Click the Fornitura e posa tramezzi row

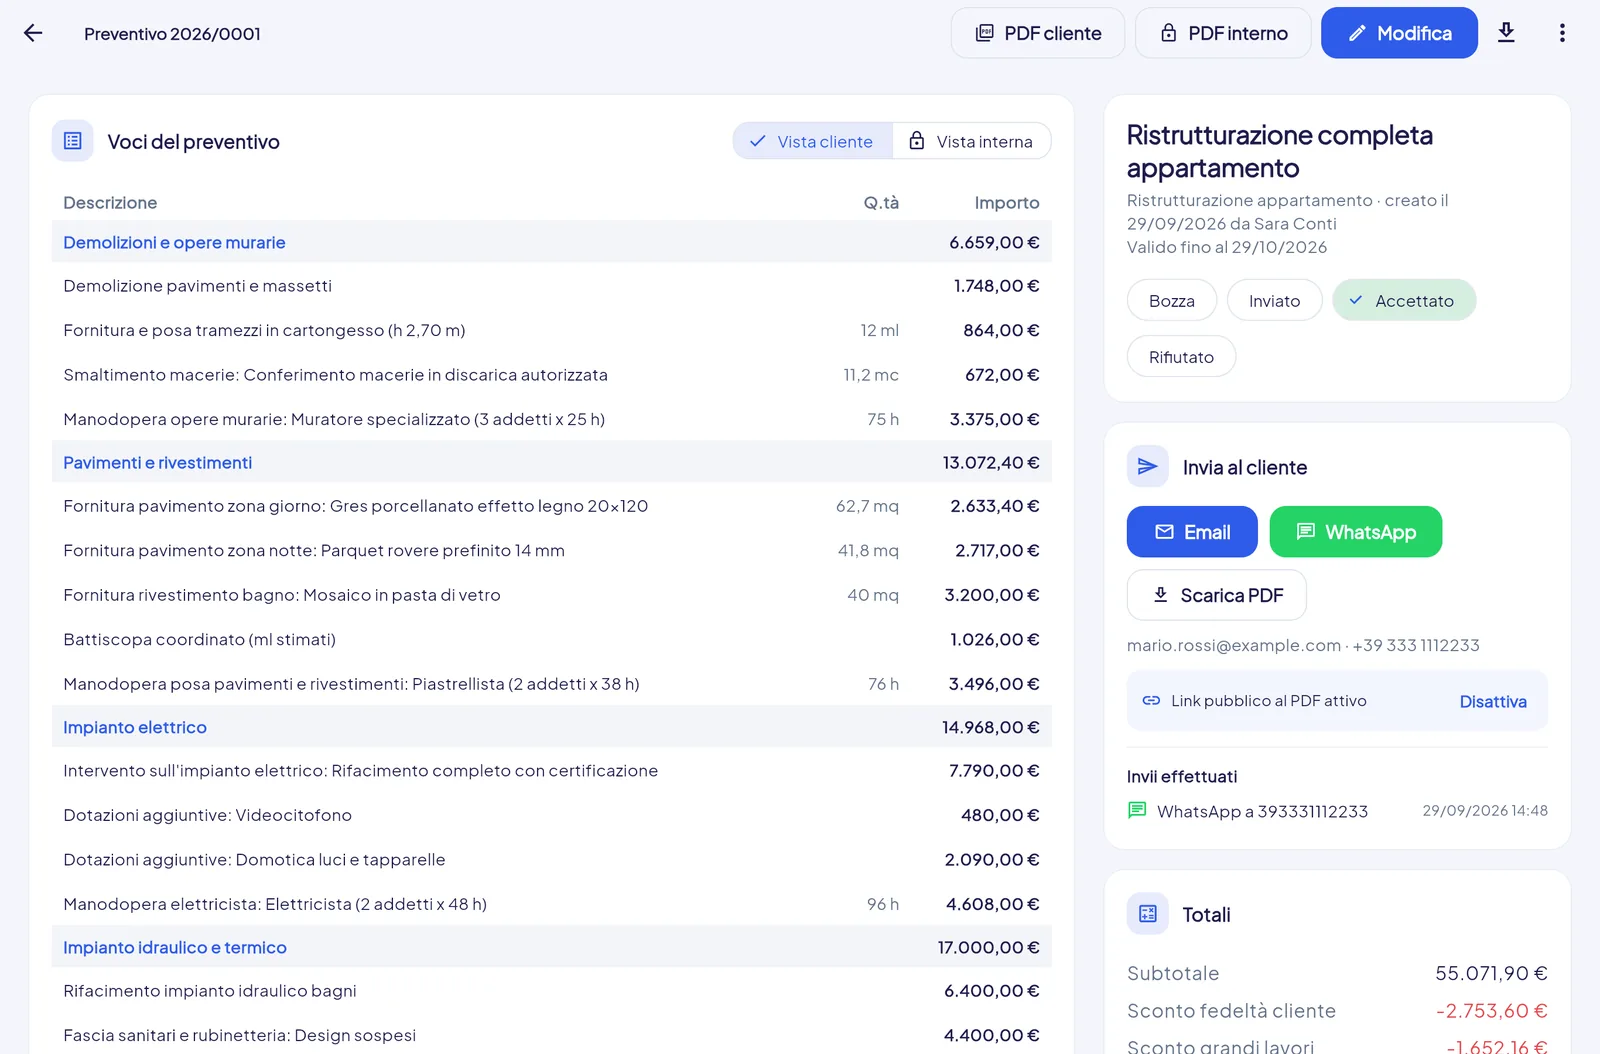pyautogui.click(x=552, y=330)
